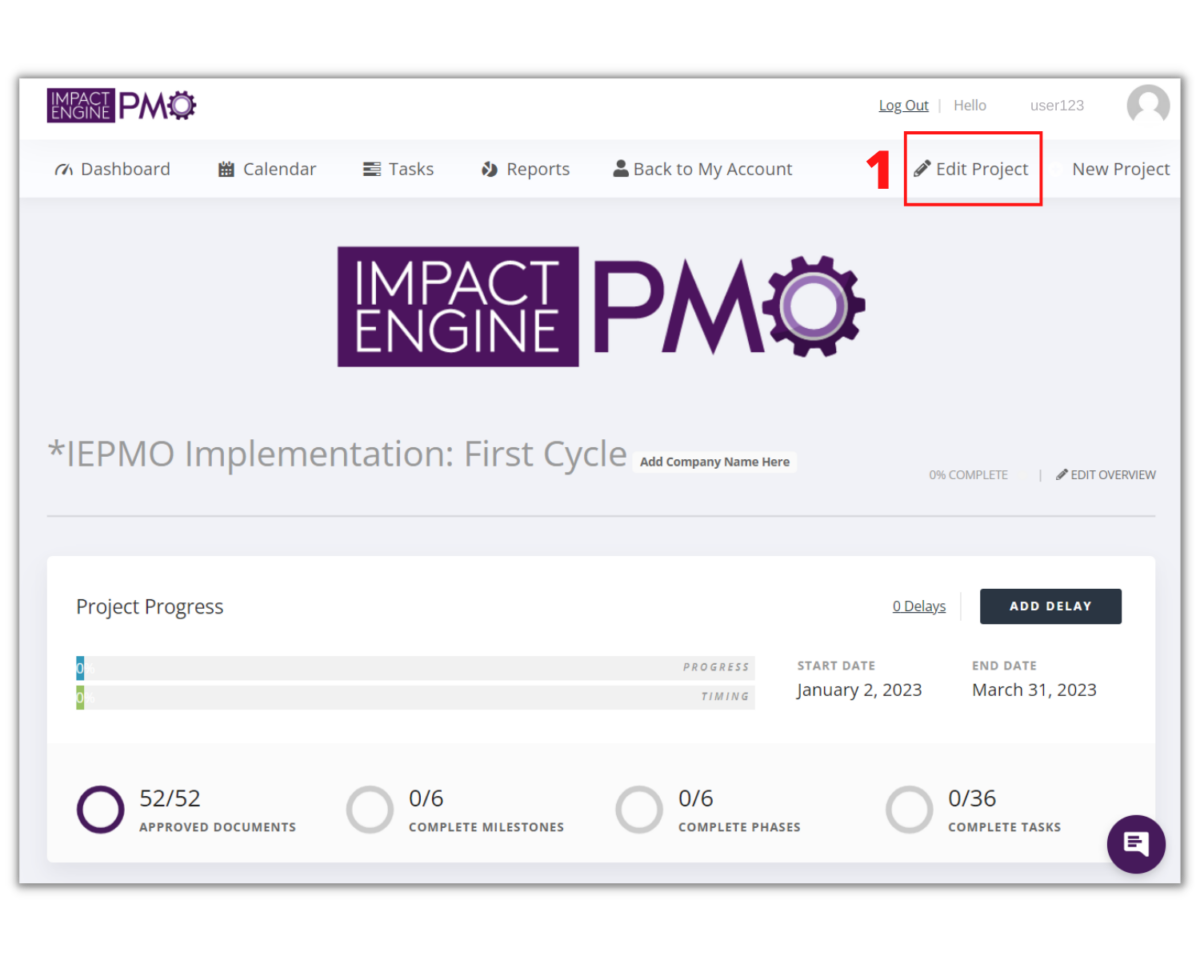Click the Complete Phases progress circle

point(639,809)
